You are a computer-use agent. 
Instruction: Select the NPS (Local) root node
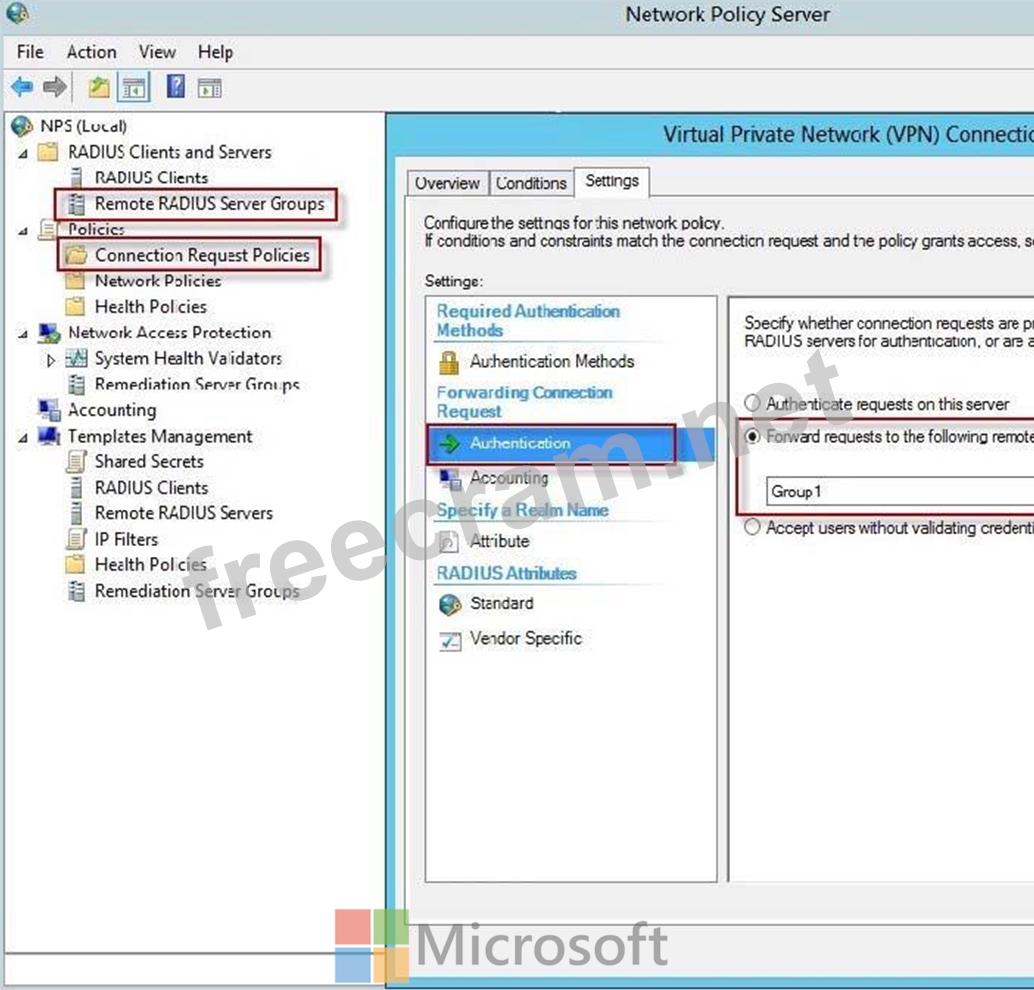pyautogui.click(x=83, y=125)
